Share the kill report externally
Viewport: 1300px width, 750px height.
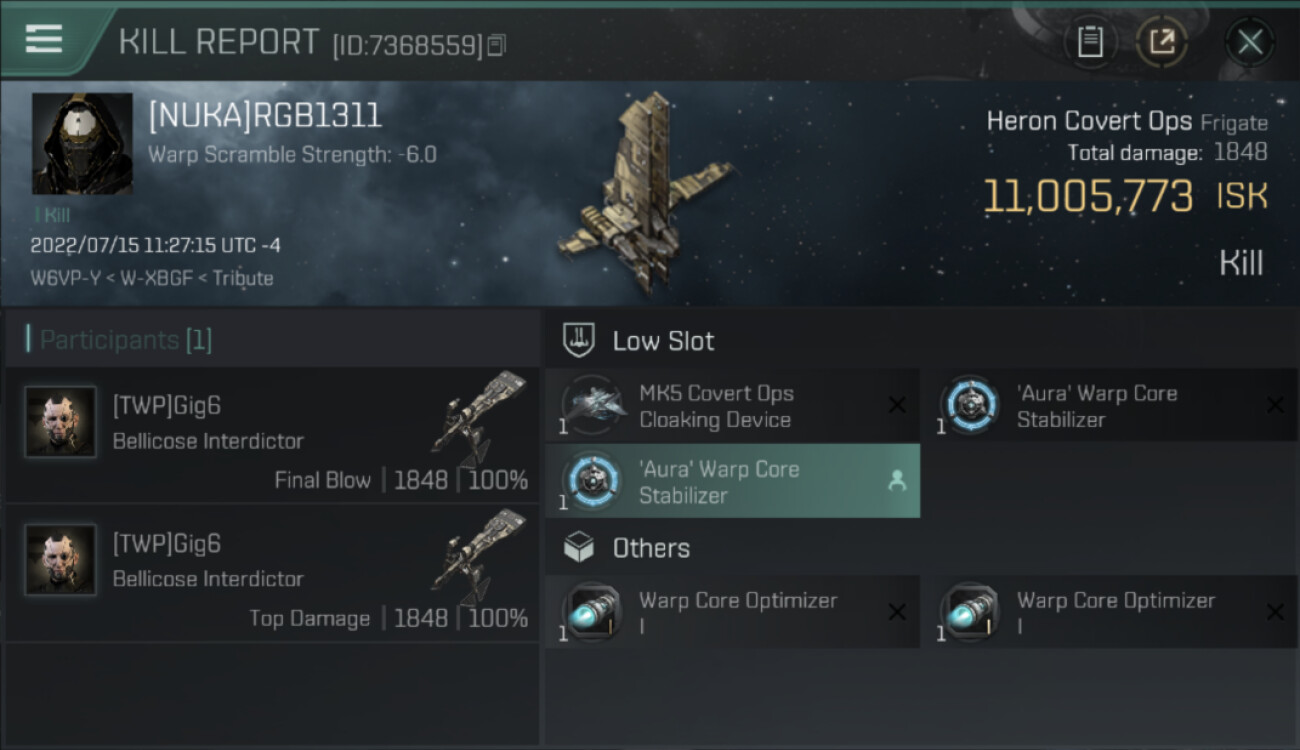(1162, 42)
